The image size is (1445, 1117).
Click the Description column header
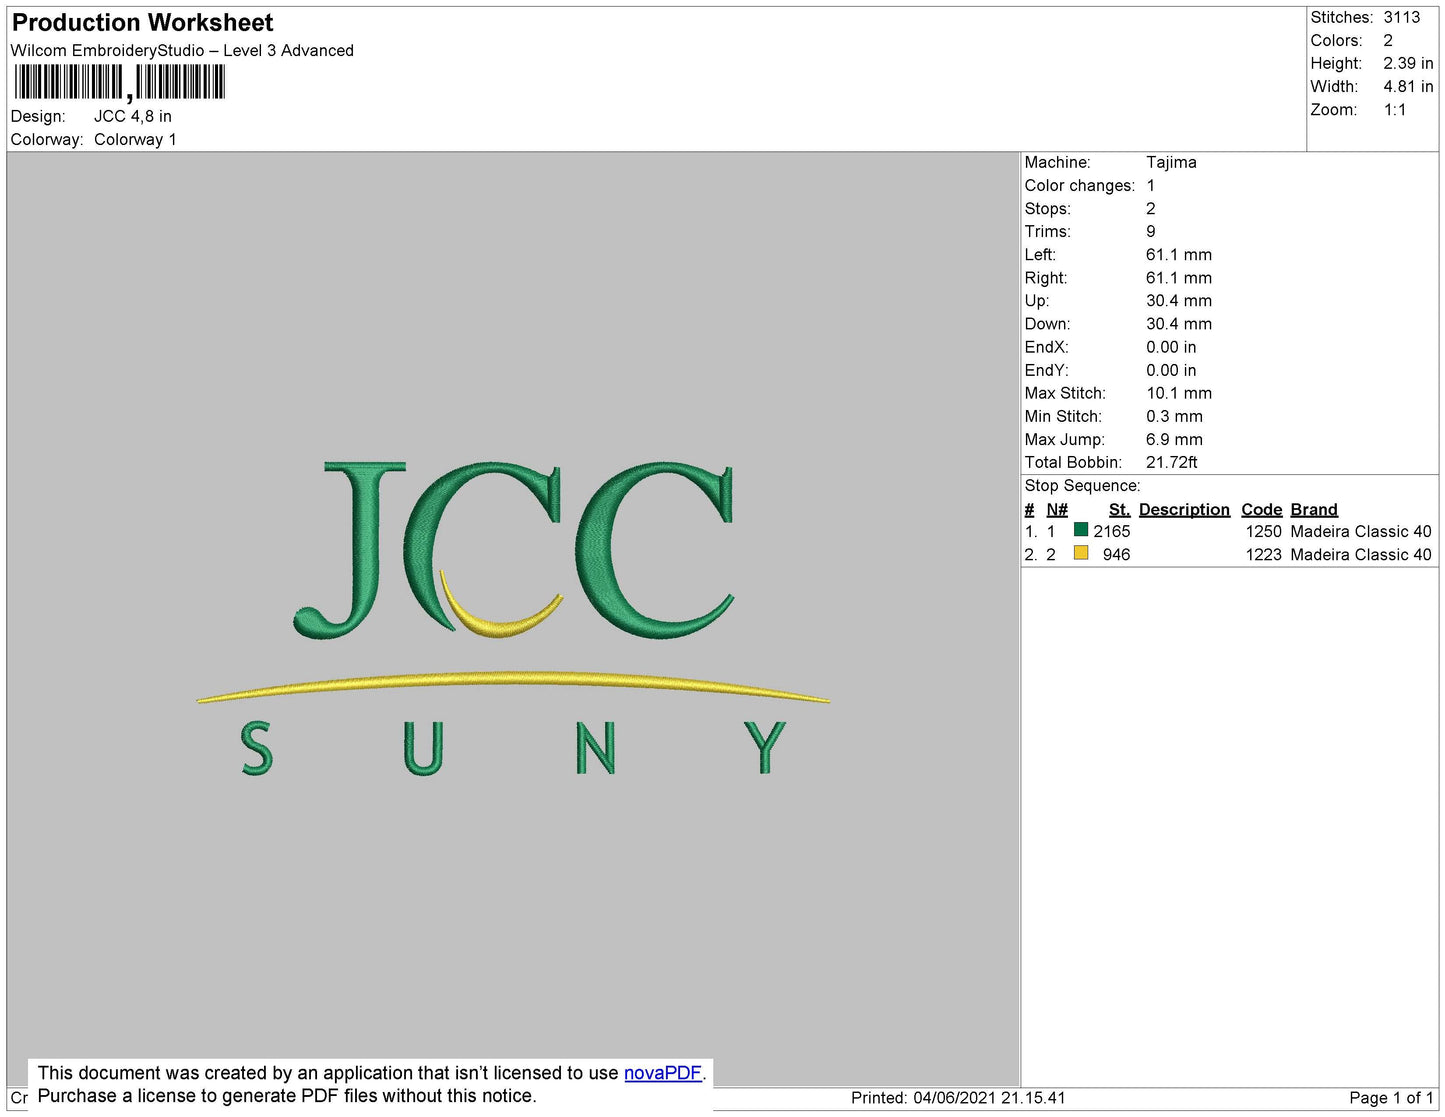(1184, 509)
